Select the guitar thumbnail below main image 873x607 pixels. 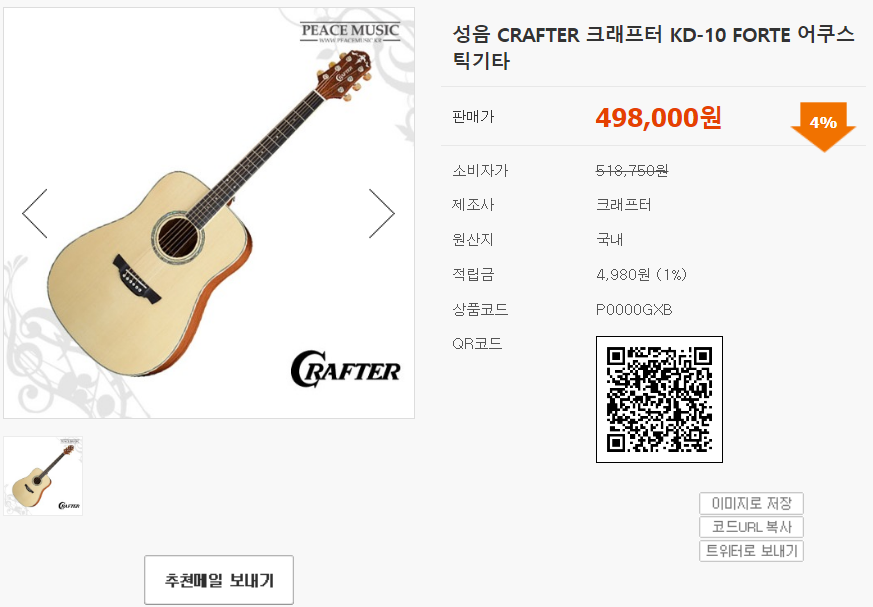(x=43, y=476)
